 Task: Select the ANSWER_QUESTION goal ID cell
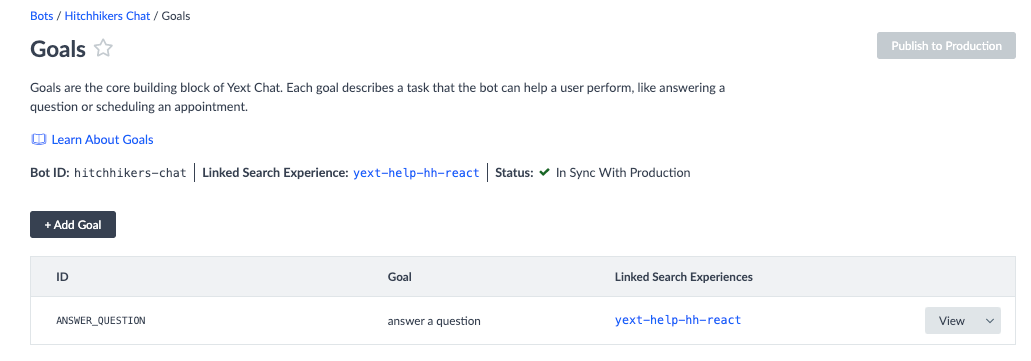coord(101,321)
